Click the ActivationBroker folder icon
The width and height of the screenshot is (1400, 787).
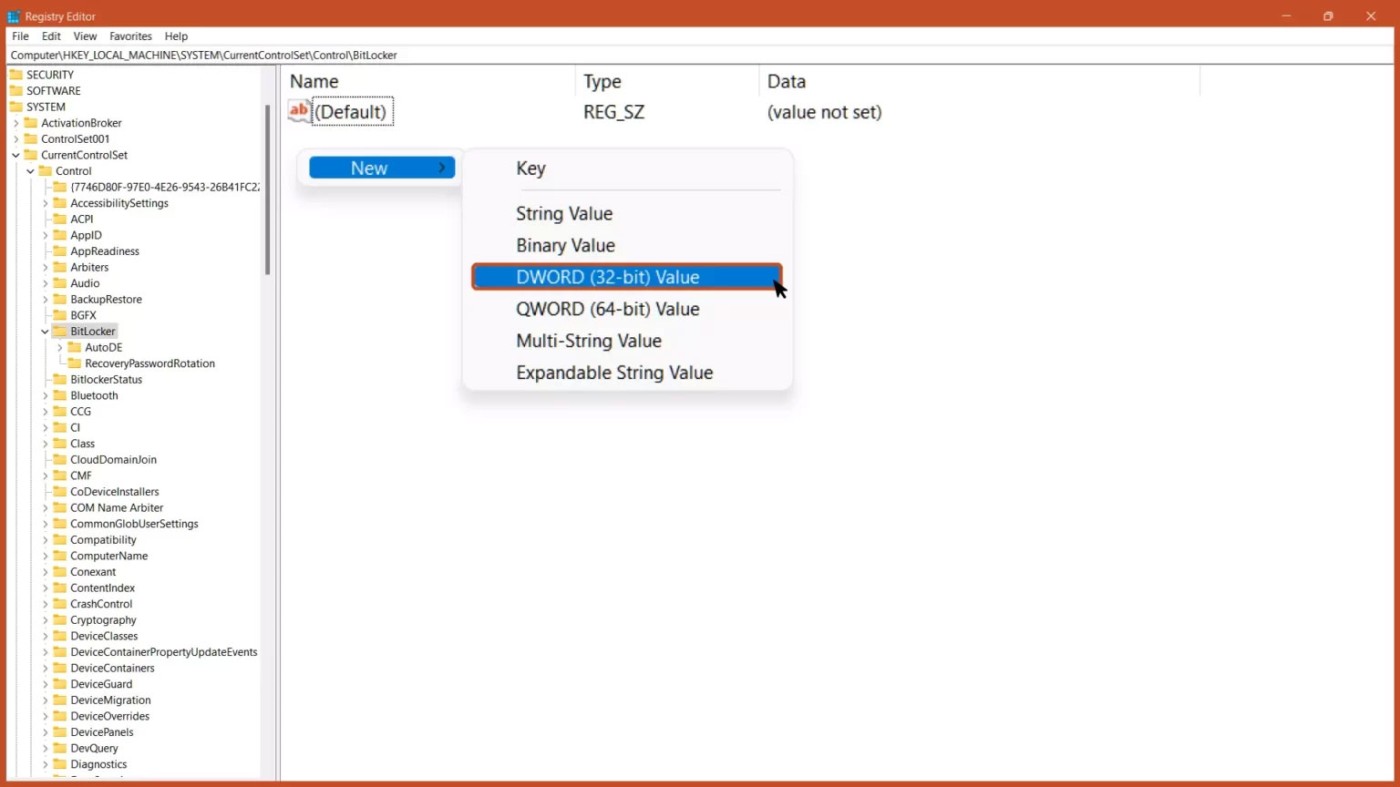pyautogui.click(x=31, y=123)
